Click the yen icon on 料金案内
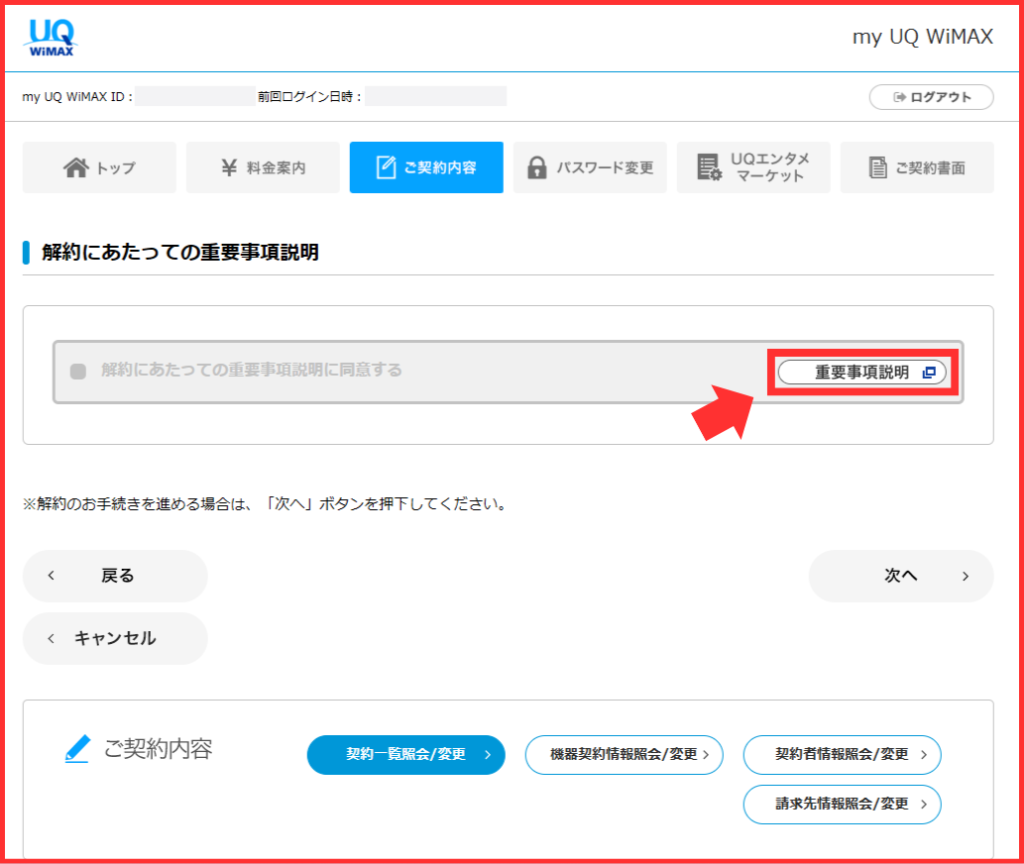Viewport: 1024px width, 864px height. click(229, 168)
